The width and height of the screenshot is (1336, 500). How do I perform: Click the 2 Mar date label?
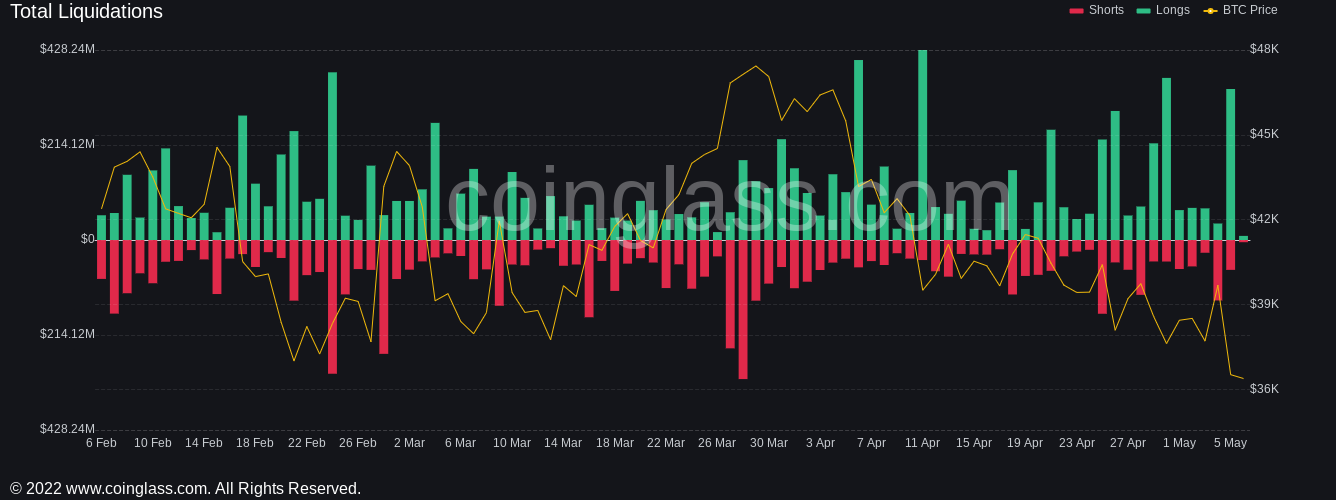tap(409, 443)
